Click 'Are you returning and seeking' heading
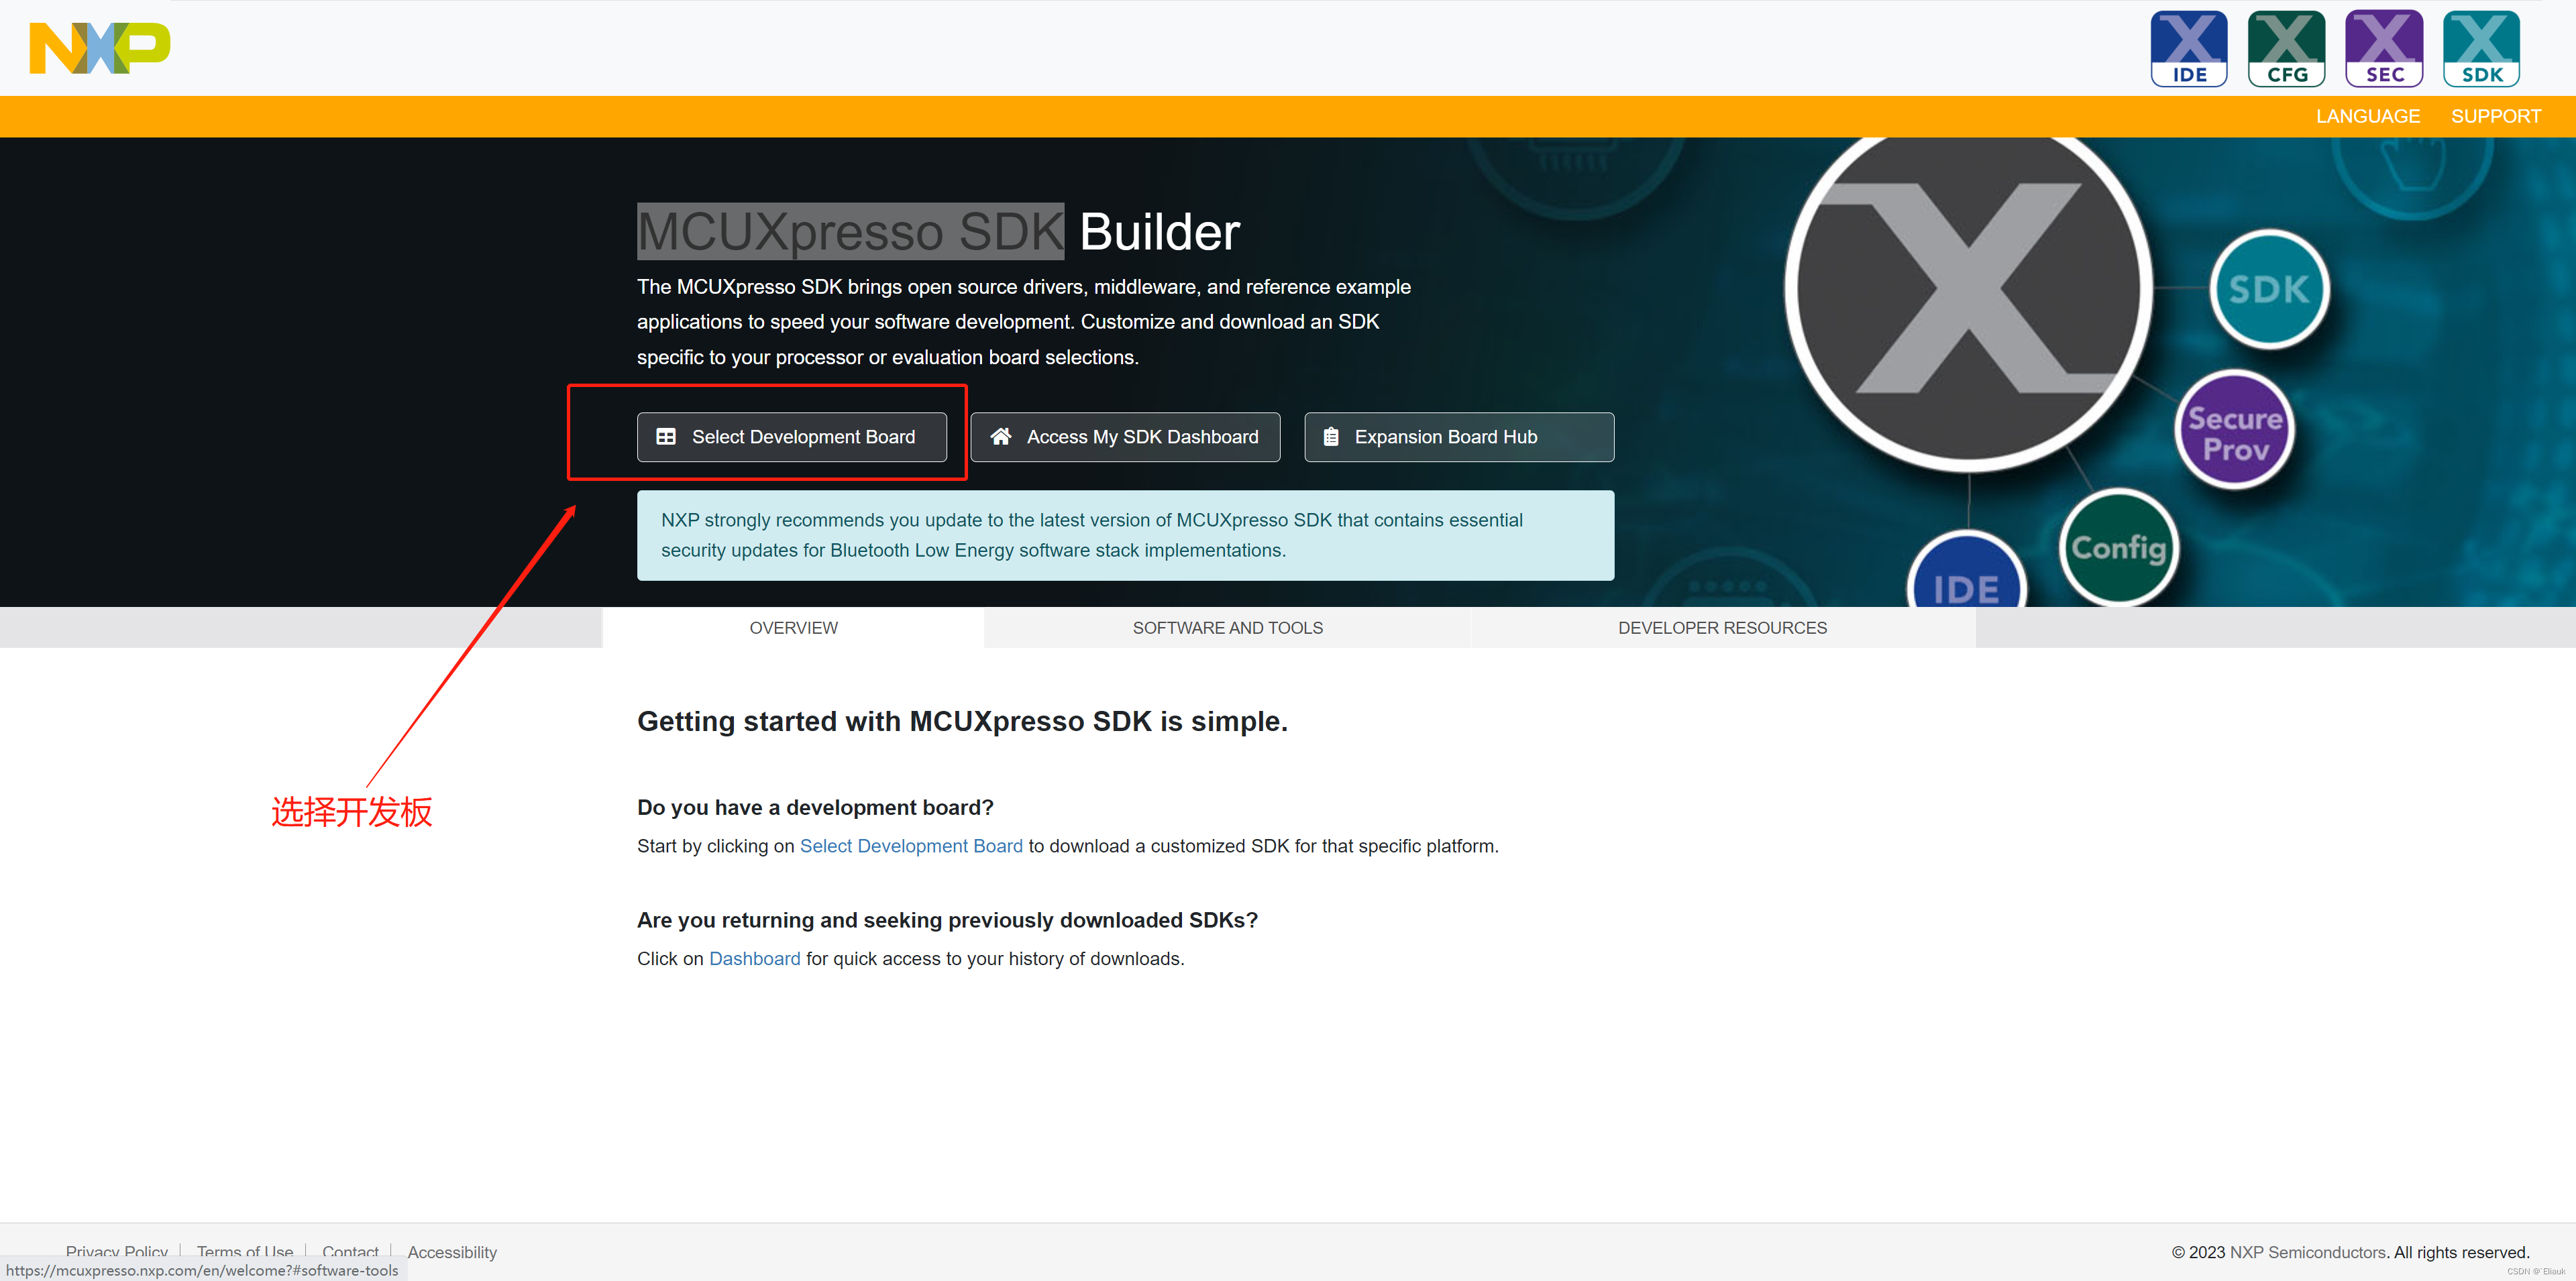 [947, 920]
